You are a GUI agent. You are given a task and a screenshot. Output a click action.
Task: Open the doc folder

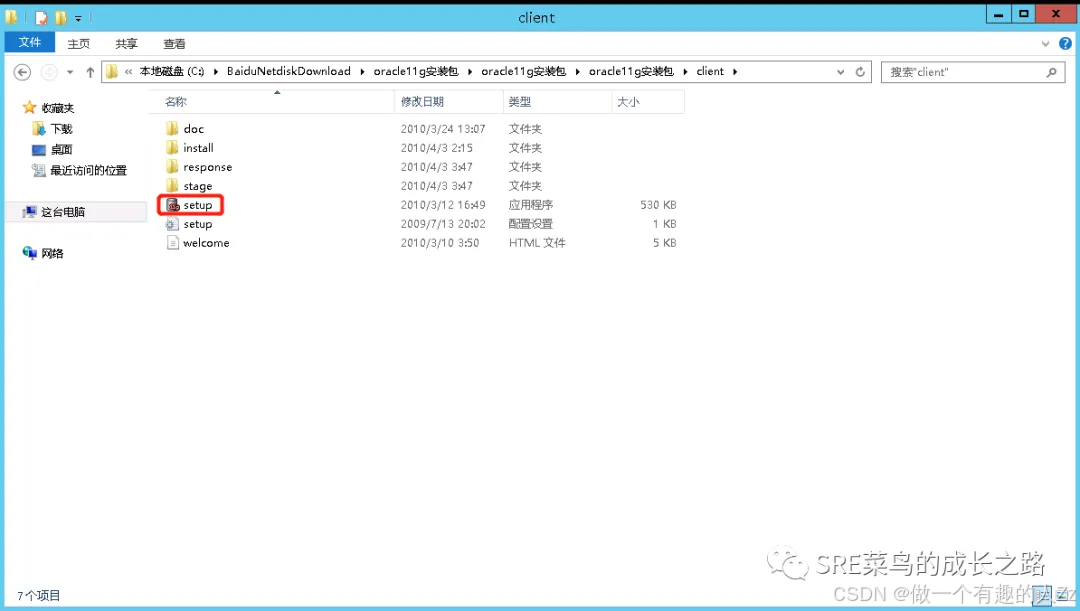(192, 128)
